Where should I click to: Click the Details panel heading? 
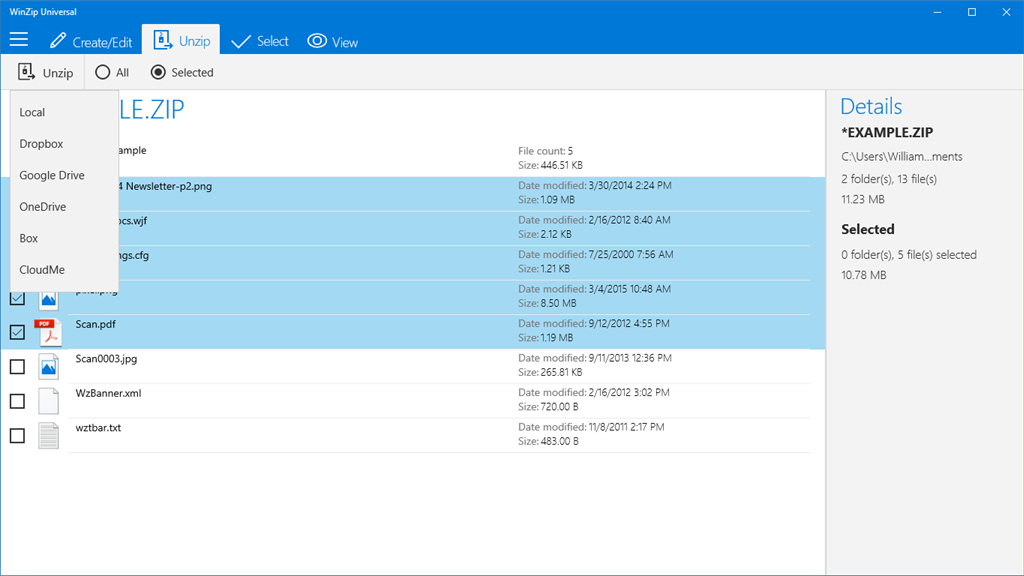pos(871,106)
